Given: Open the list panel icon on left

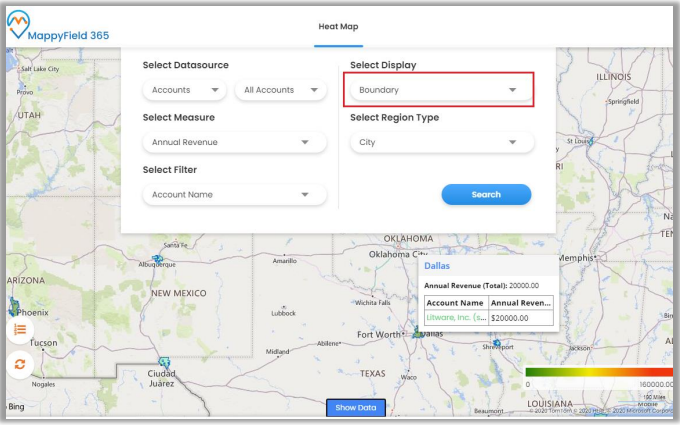Looking at the screenshot, I should [19, 329].
